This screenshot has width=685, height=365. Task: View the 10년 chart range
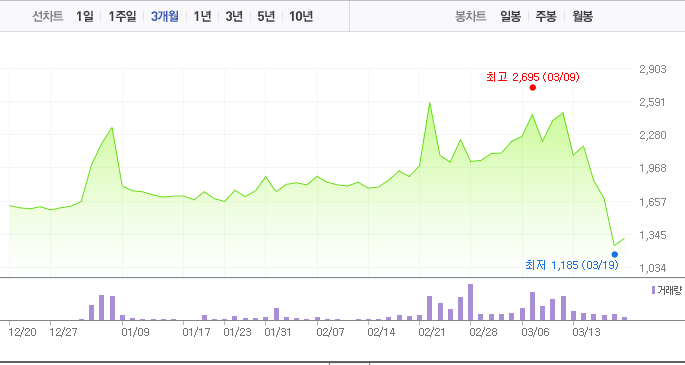click(x=301, y=17)
